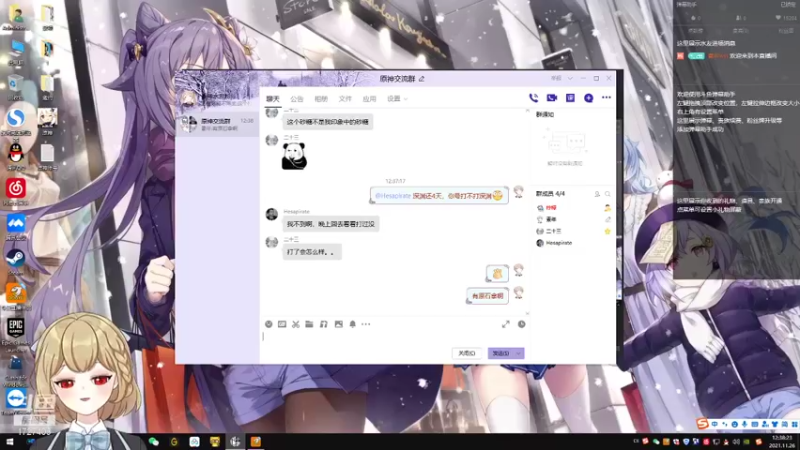
Task: Click the add-member icon next to group members
Action: click(x=597, y=194)
